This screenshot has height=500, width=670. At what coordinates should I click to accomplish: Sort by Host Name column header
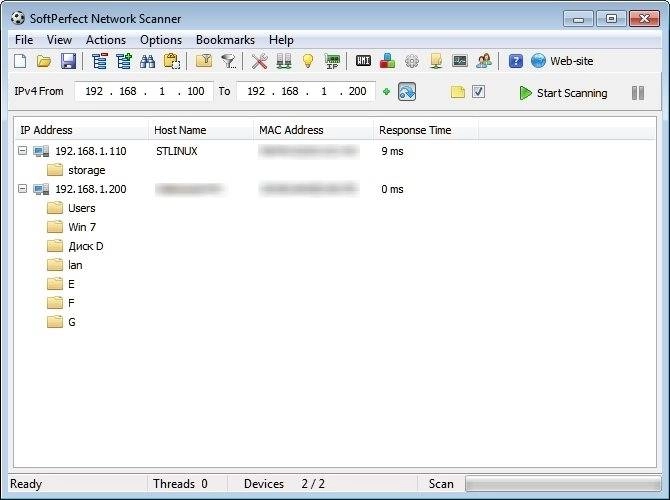coord(201,130)
